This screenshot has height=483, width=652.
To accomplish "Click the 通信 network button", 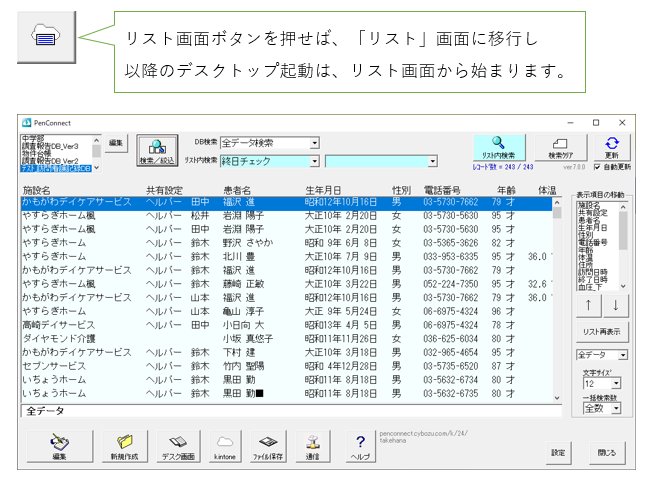I will 312,446.
